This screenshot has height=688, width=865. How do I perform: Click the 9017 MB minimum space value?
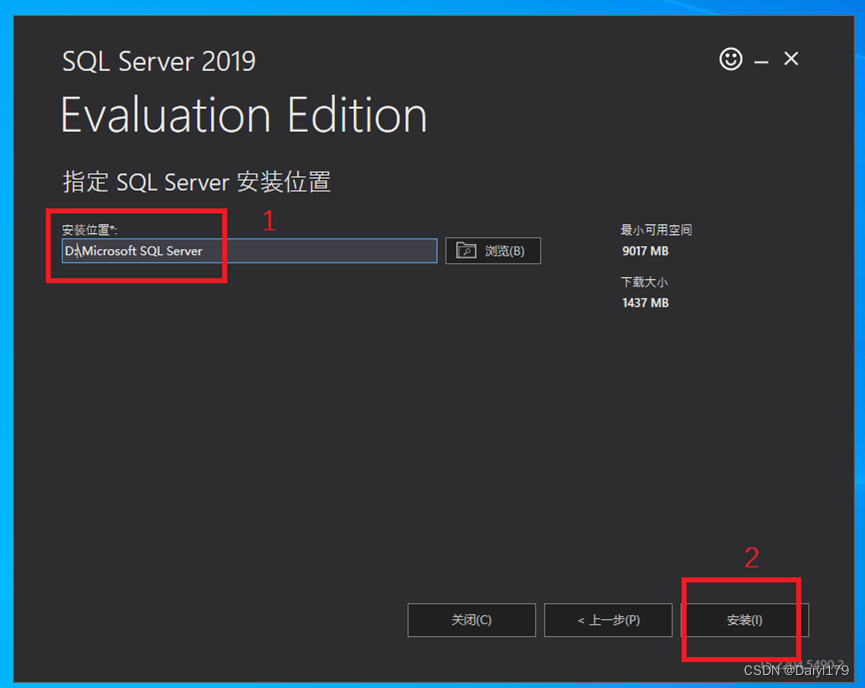645,251
